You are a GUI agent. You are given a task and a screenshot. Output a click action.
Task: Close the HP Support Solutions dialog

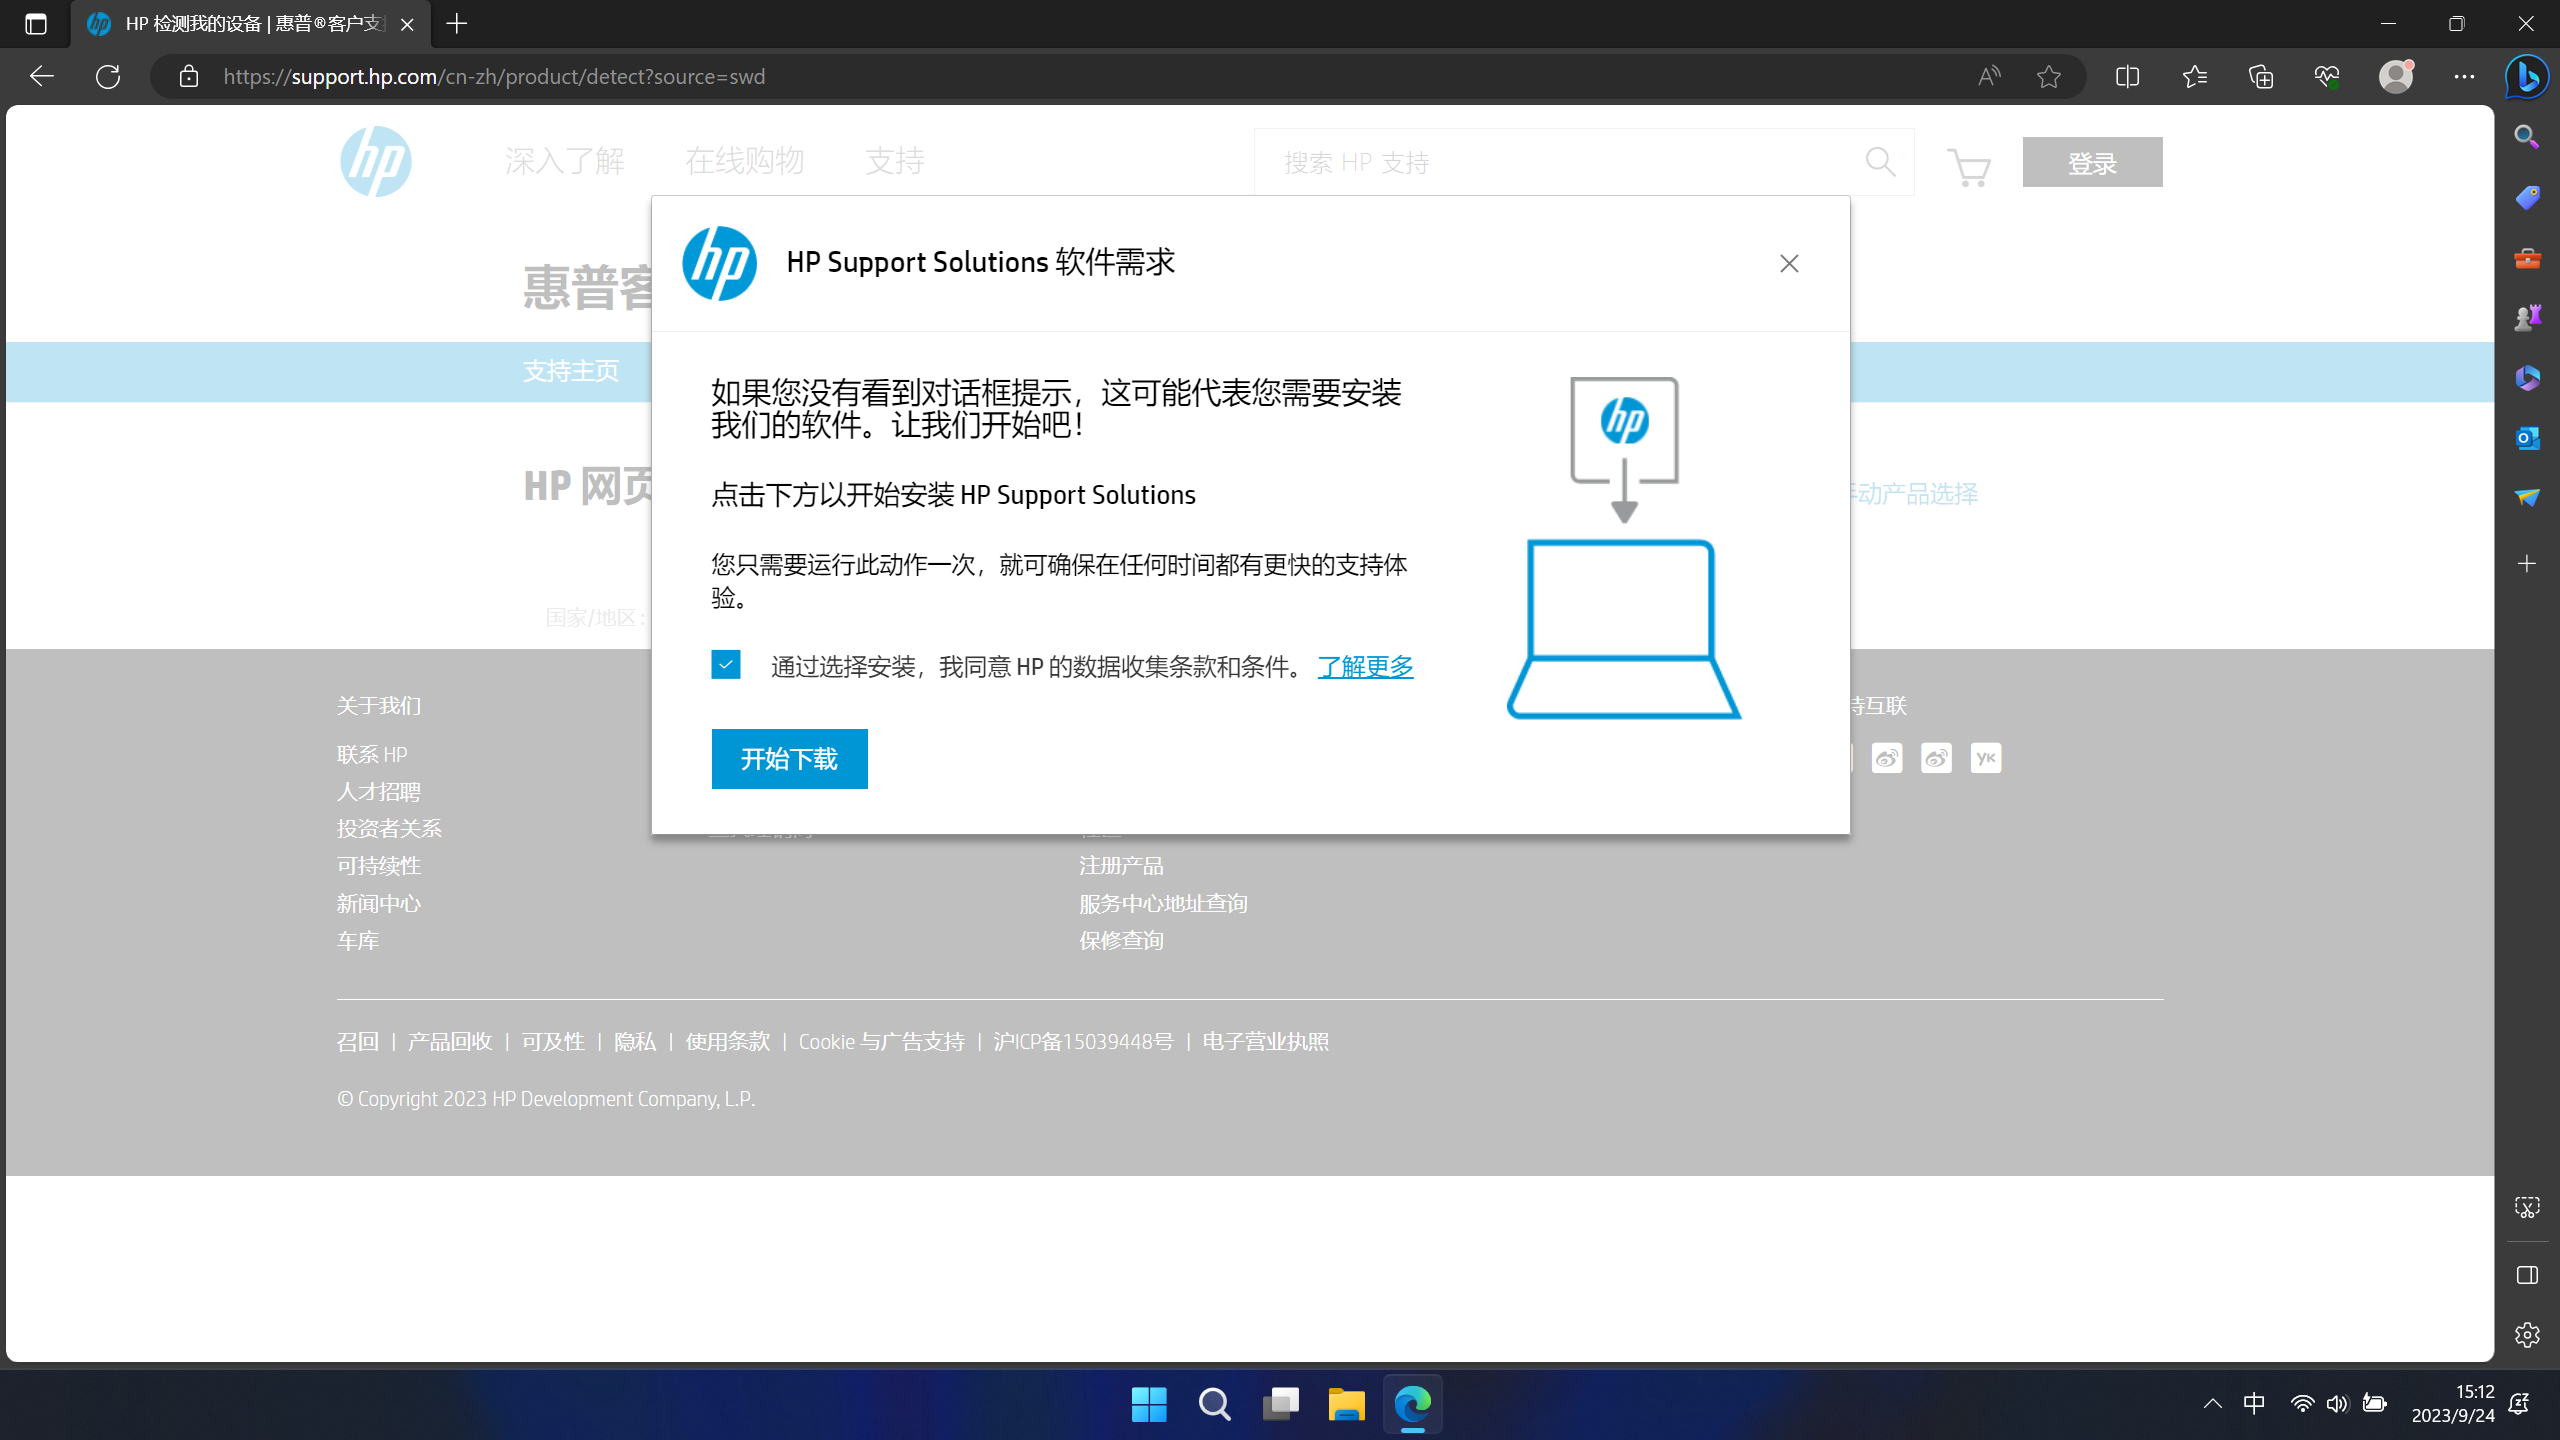(x=1789, y=263)
